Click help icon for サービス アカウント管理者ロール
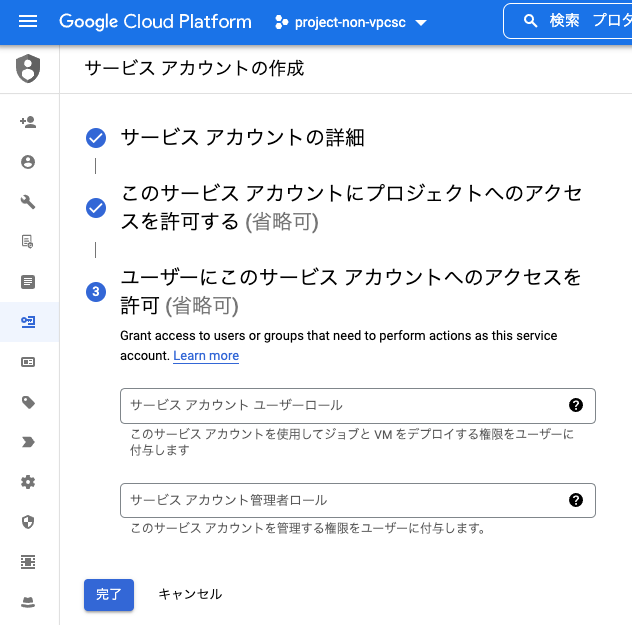 576,500
